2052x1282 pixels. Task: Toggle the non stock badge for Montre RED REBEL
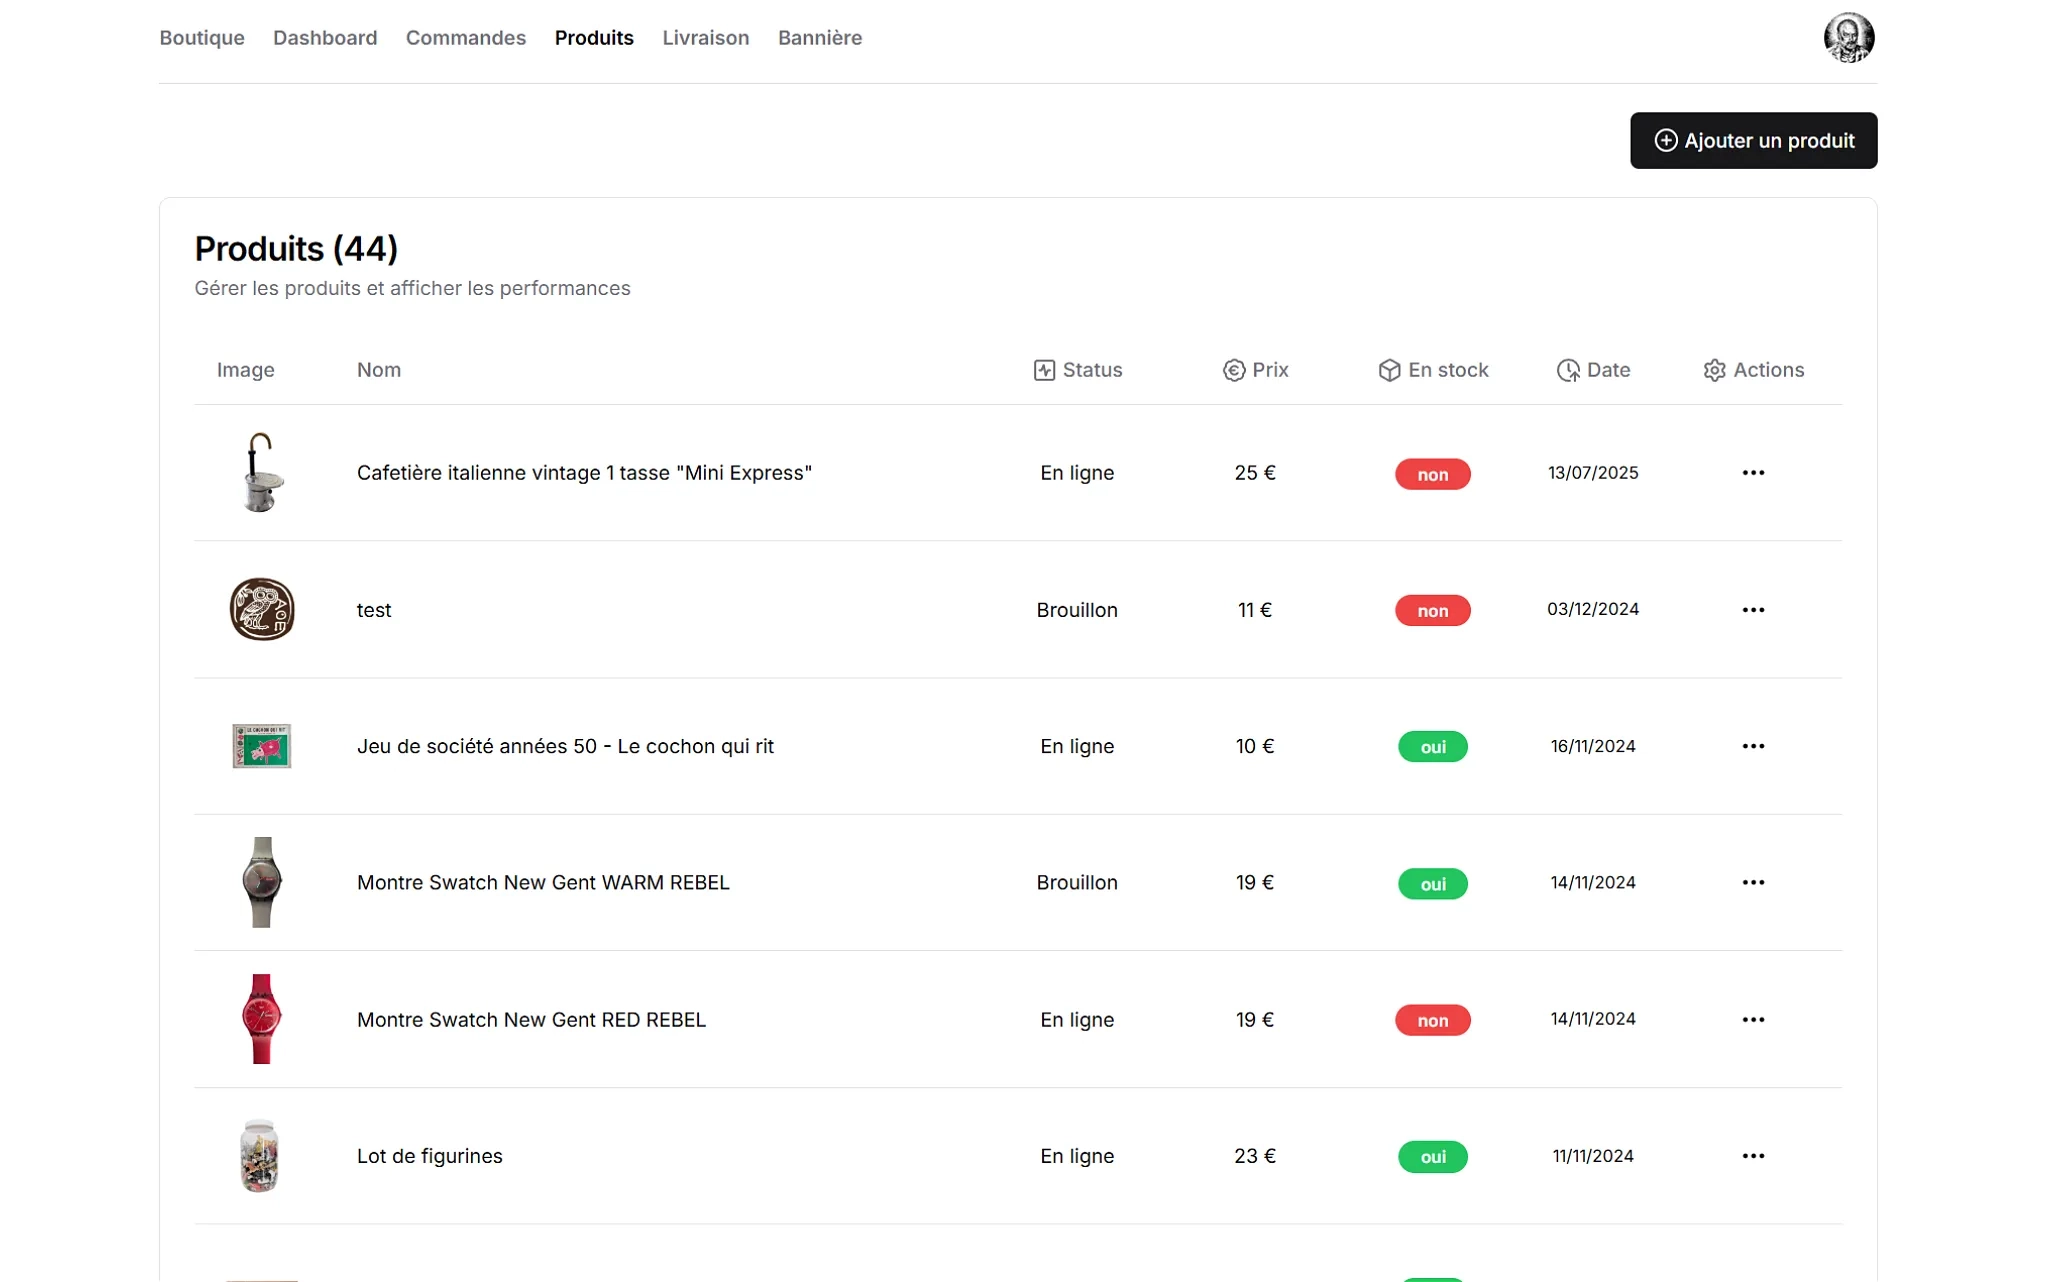point(1432,1020)
